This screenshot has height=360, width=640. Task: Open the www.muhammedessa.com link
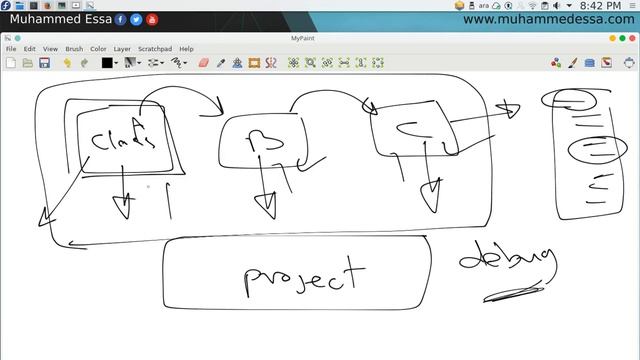549,19
